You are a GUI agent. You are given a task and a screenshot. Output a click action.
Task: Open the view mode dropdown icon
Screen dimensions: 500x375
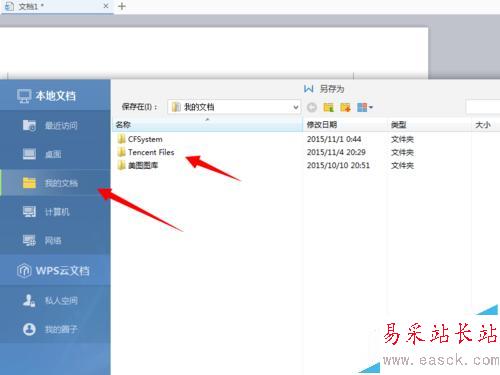(x=365, y=107)
